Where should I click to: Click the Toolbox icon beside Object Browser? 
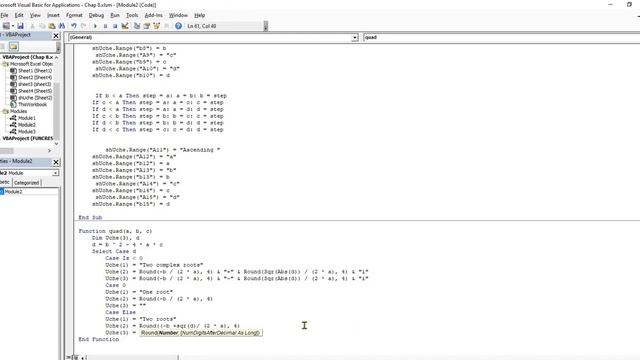coord(166,26)
